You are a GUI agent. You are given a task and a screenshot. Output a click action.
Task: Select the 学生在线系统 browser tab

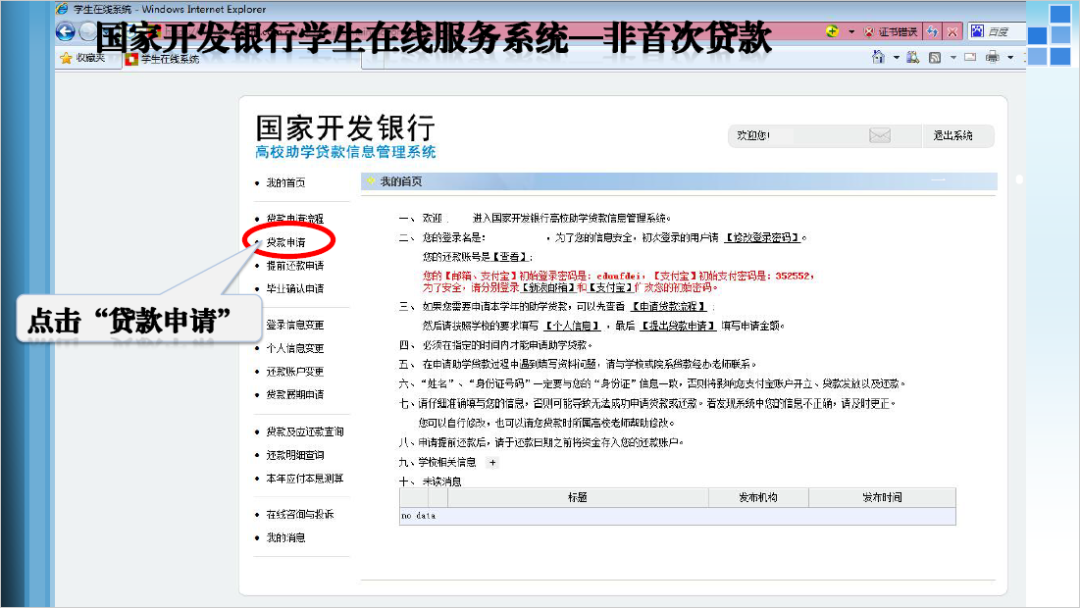pos(242,59)
